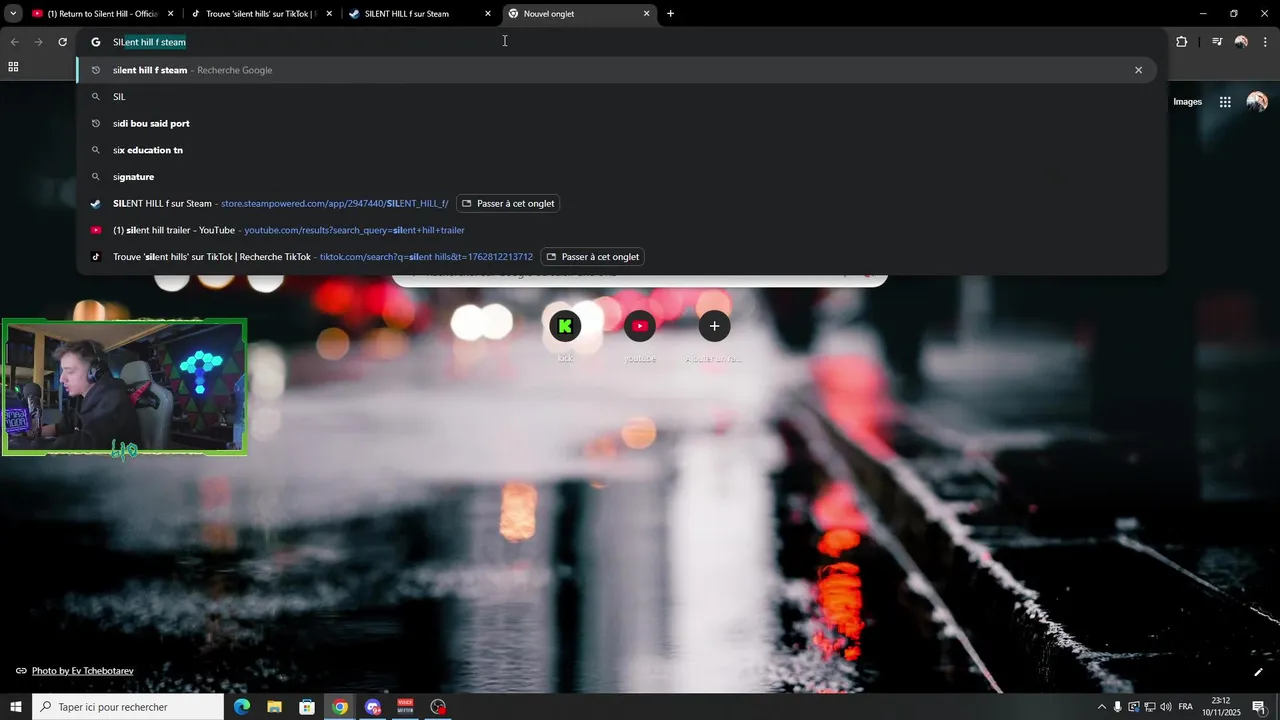Open Photo by Ev Tchebotarev link
Image resolution: width=1280 pixels, height=720 pixels.
(x=82, y=671)
